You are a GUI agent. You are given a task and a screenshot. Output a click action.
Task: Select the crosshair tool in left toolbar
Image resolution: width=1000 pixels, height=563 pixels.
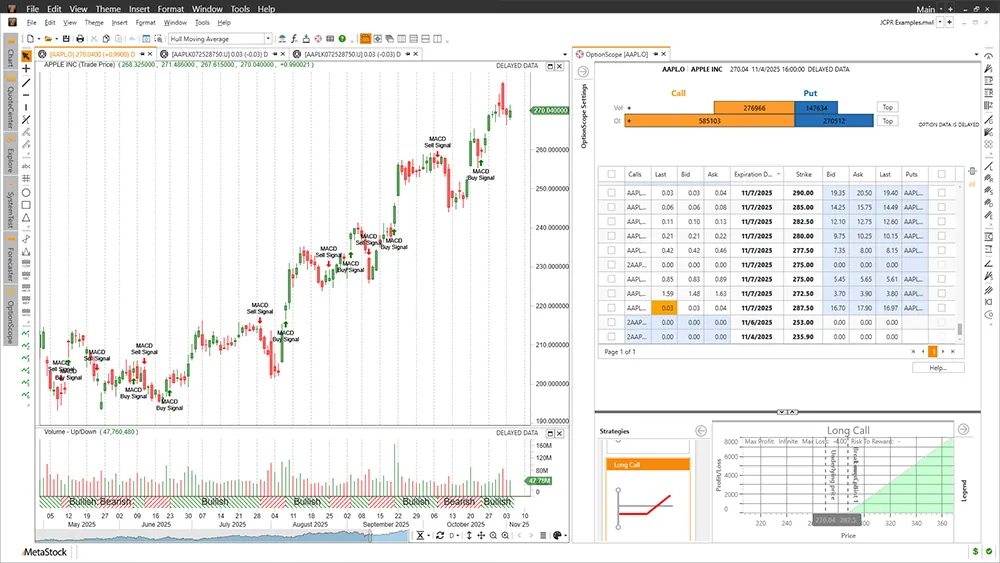(x=26, y=69)
